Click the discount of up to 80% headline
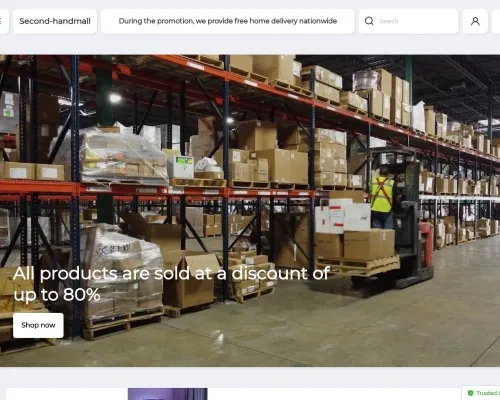The image size is (500, 400). [171, 284]
